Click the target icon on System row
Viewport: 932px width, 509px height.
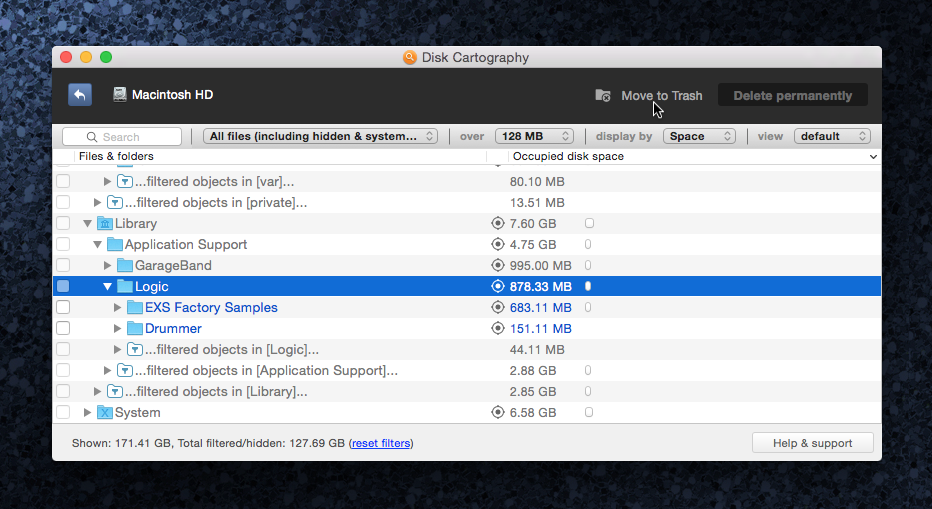498,412
